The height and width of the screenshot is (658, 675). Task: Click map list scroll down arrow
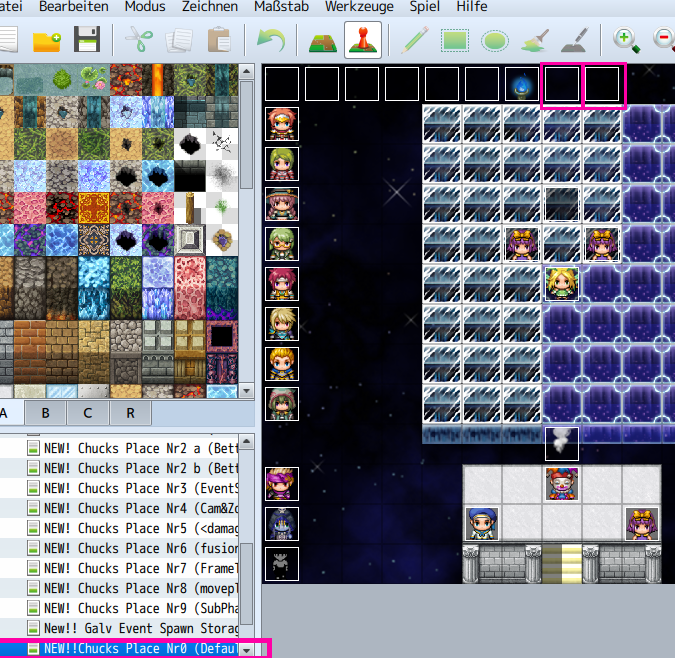point(246,650)
